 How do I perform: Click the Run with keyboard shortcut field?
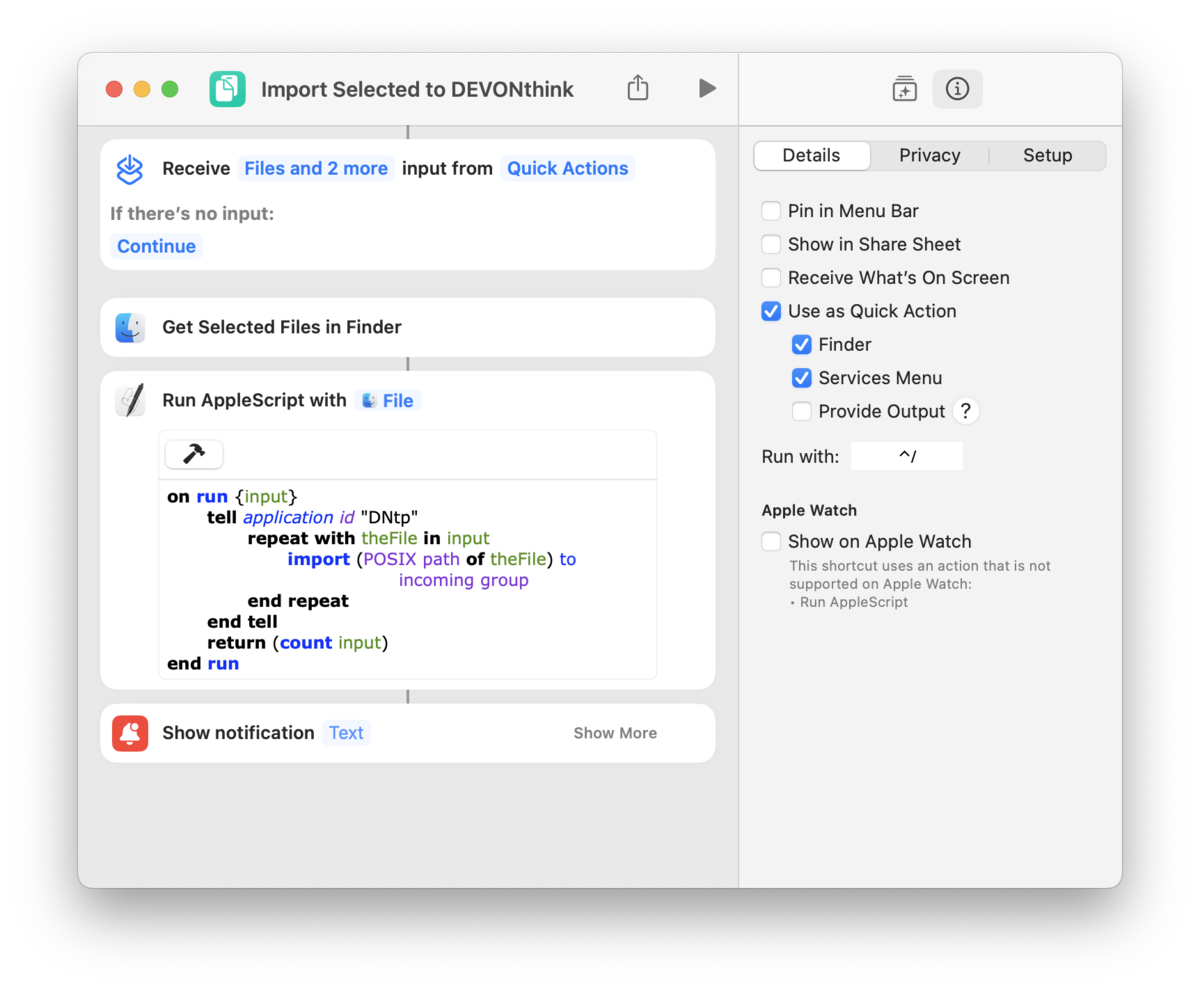(906, 456)
